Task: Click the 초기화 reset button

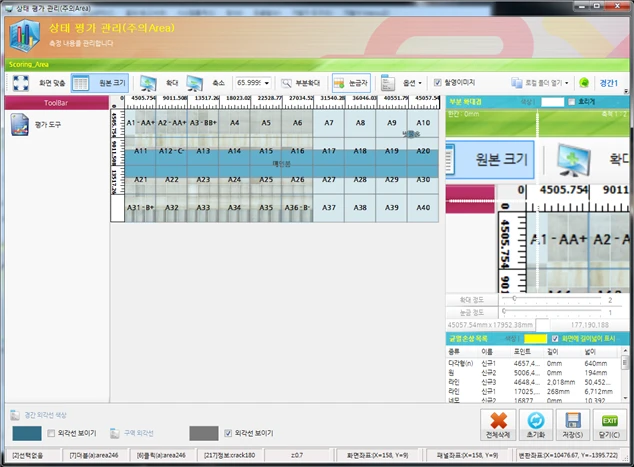Action: click(536, 425)
